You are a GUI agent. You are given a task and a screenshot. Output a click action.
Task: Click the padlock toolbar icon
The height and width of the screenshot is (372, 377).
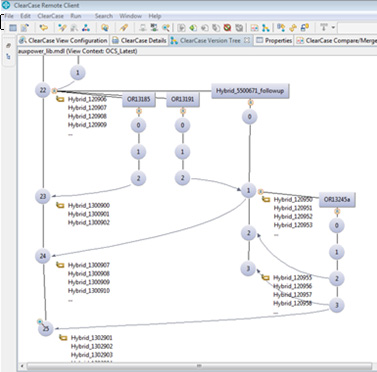coord(305,28)
